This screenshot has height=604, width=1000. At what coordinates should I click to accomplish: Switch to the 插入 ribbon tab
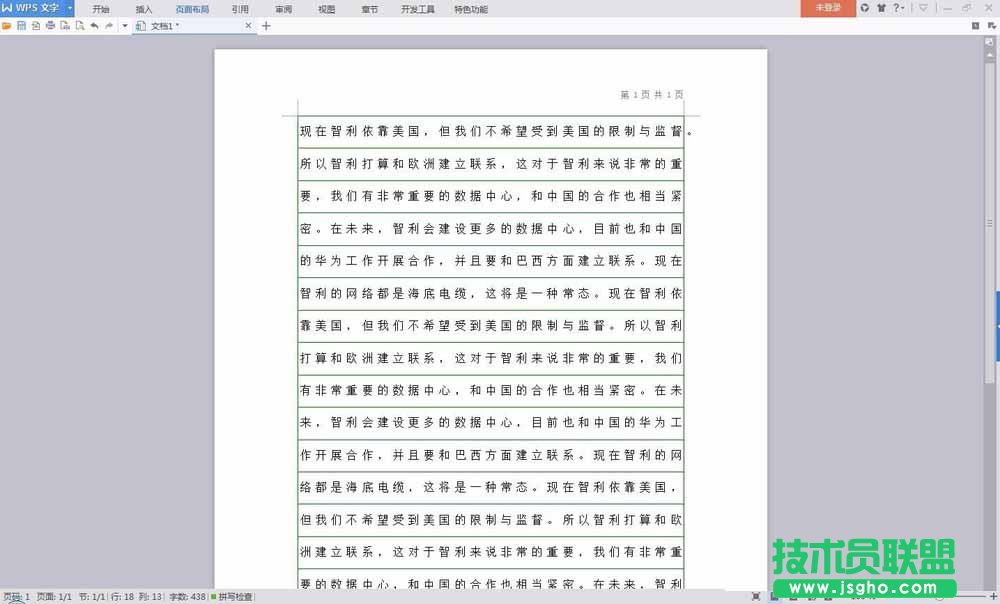pyautogui.click(x=143, y=9)
